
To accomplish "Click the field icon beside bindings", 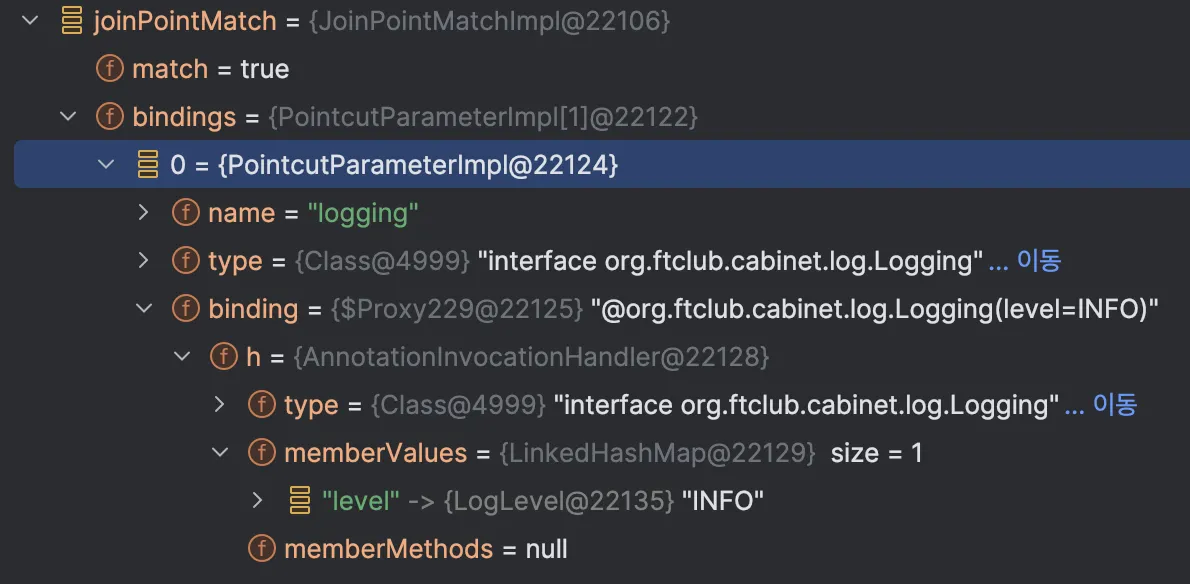I will 110,117.
